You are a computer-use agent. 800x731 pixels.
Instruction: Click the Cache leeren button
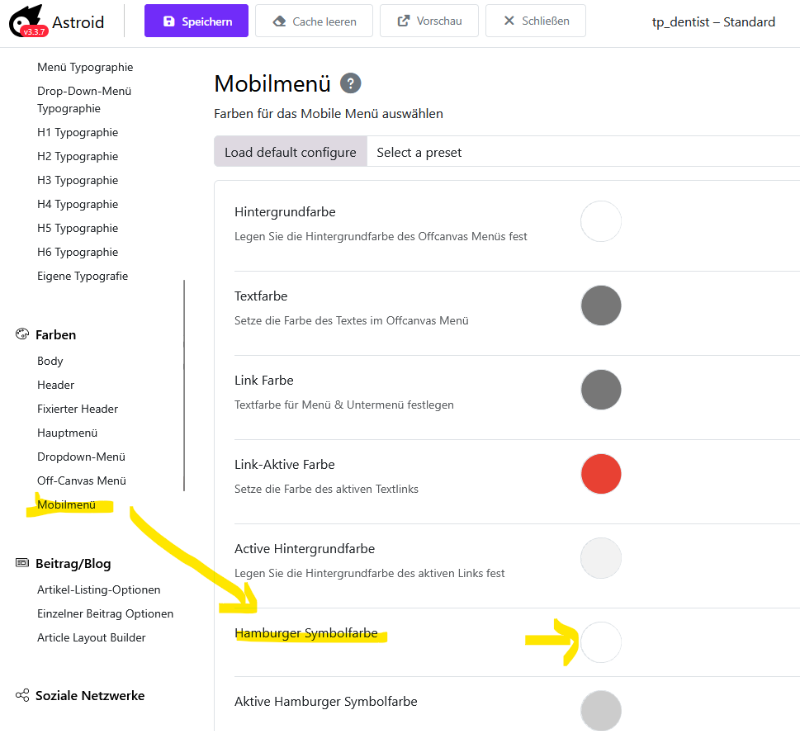[314, 21]
